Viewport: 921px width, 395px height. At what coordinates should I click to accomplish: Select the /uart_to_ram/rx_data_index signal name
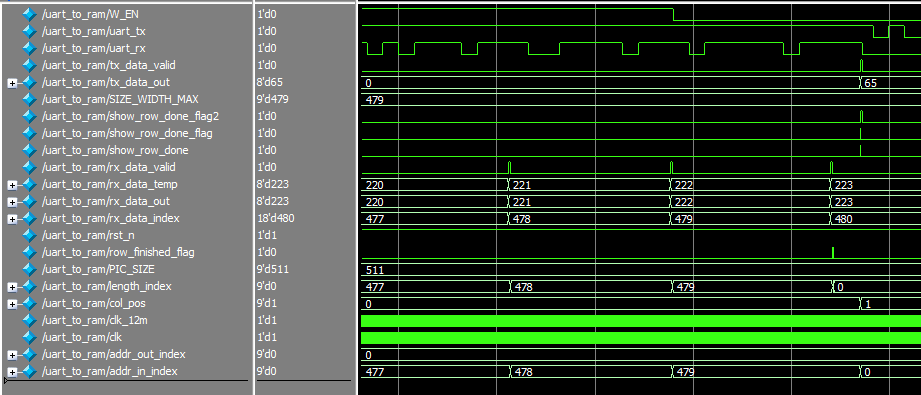[111, 218]
